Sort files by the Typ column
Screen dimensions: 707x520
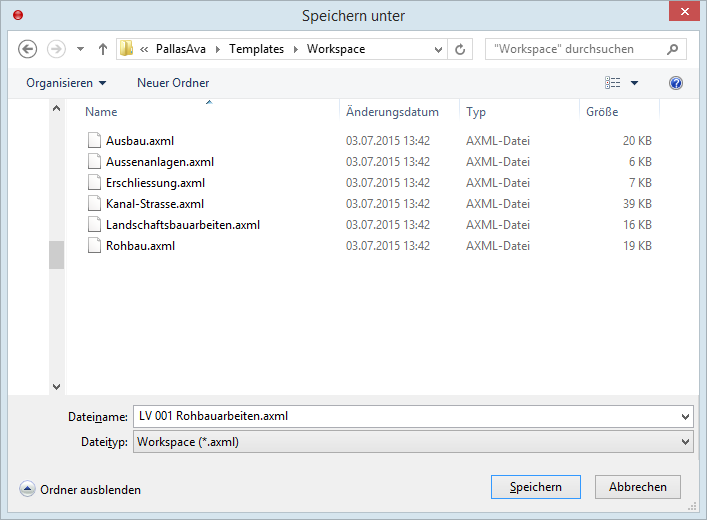476,112
